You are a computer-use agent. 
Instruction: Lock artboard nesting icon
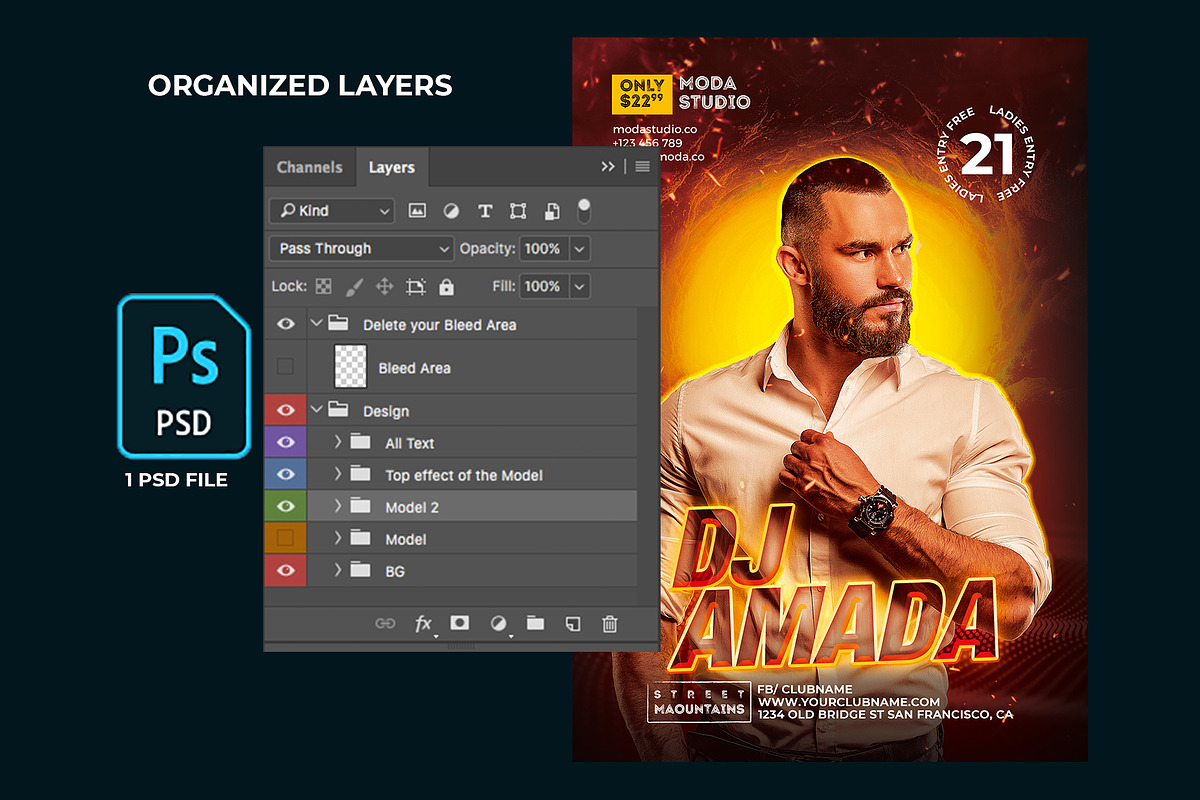click(x=416, y=287)
